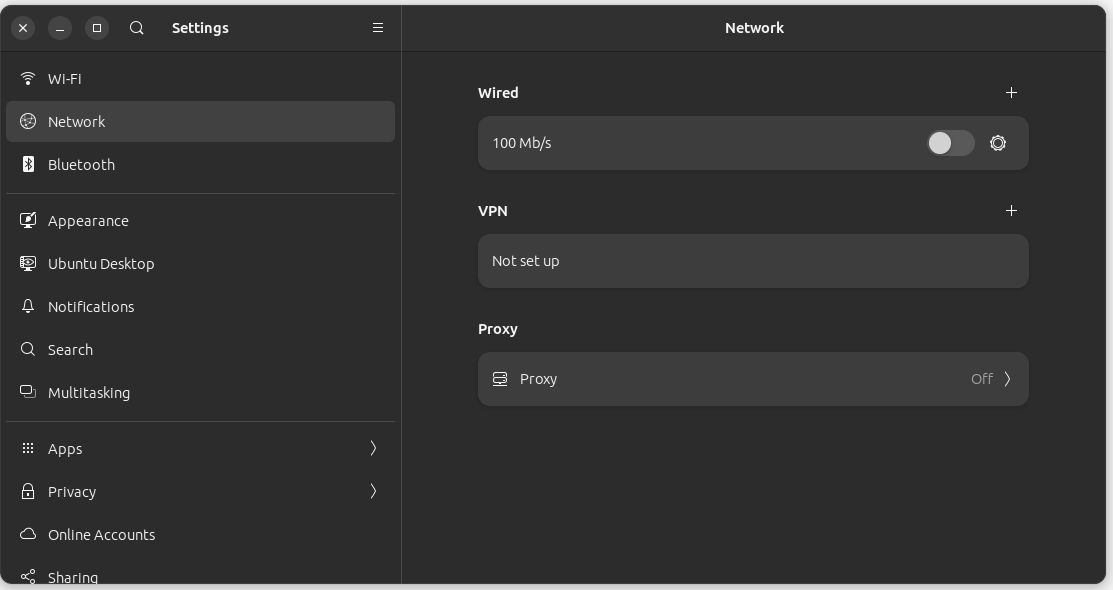Select Wi-Fi in the sidebar
1113x590 pixels.
coord(200,79)
